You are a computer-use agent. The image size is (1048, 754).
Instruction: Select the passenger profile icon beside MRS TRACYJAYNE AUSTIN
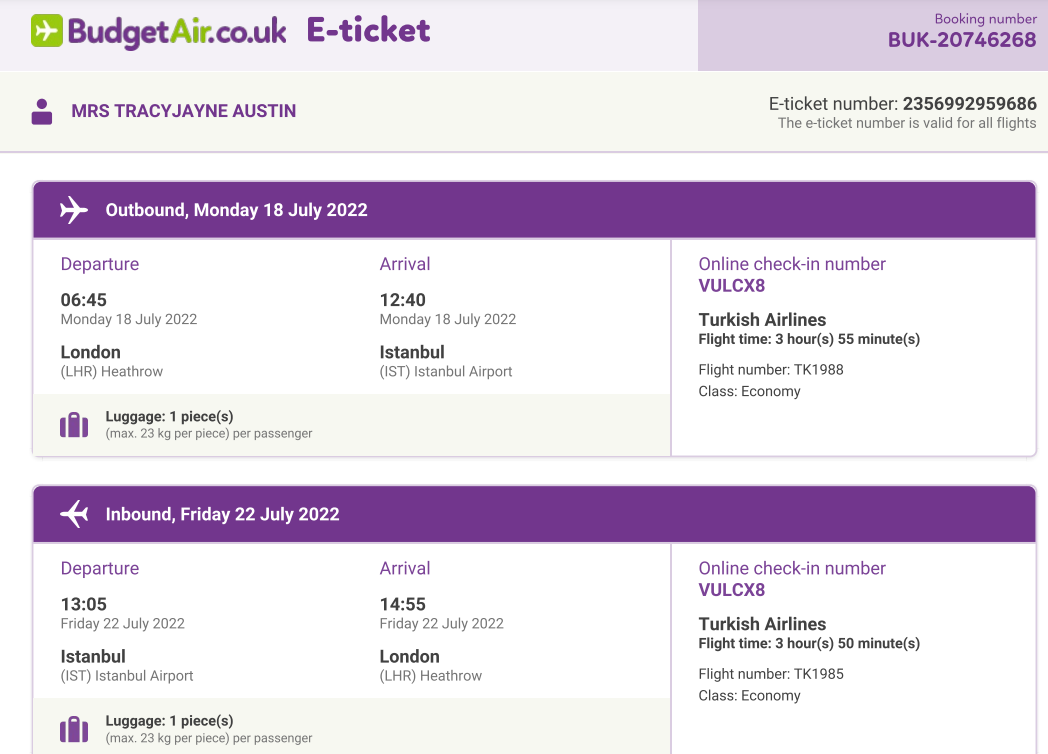click(41, 111)
